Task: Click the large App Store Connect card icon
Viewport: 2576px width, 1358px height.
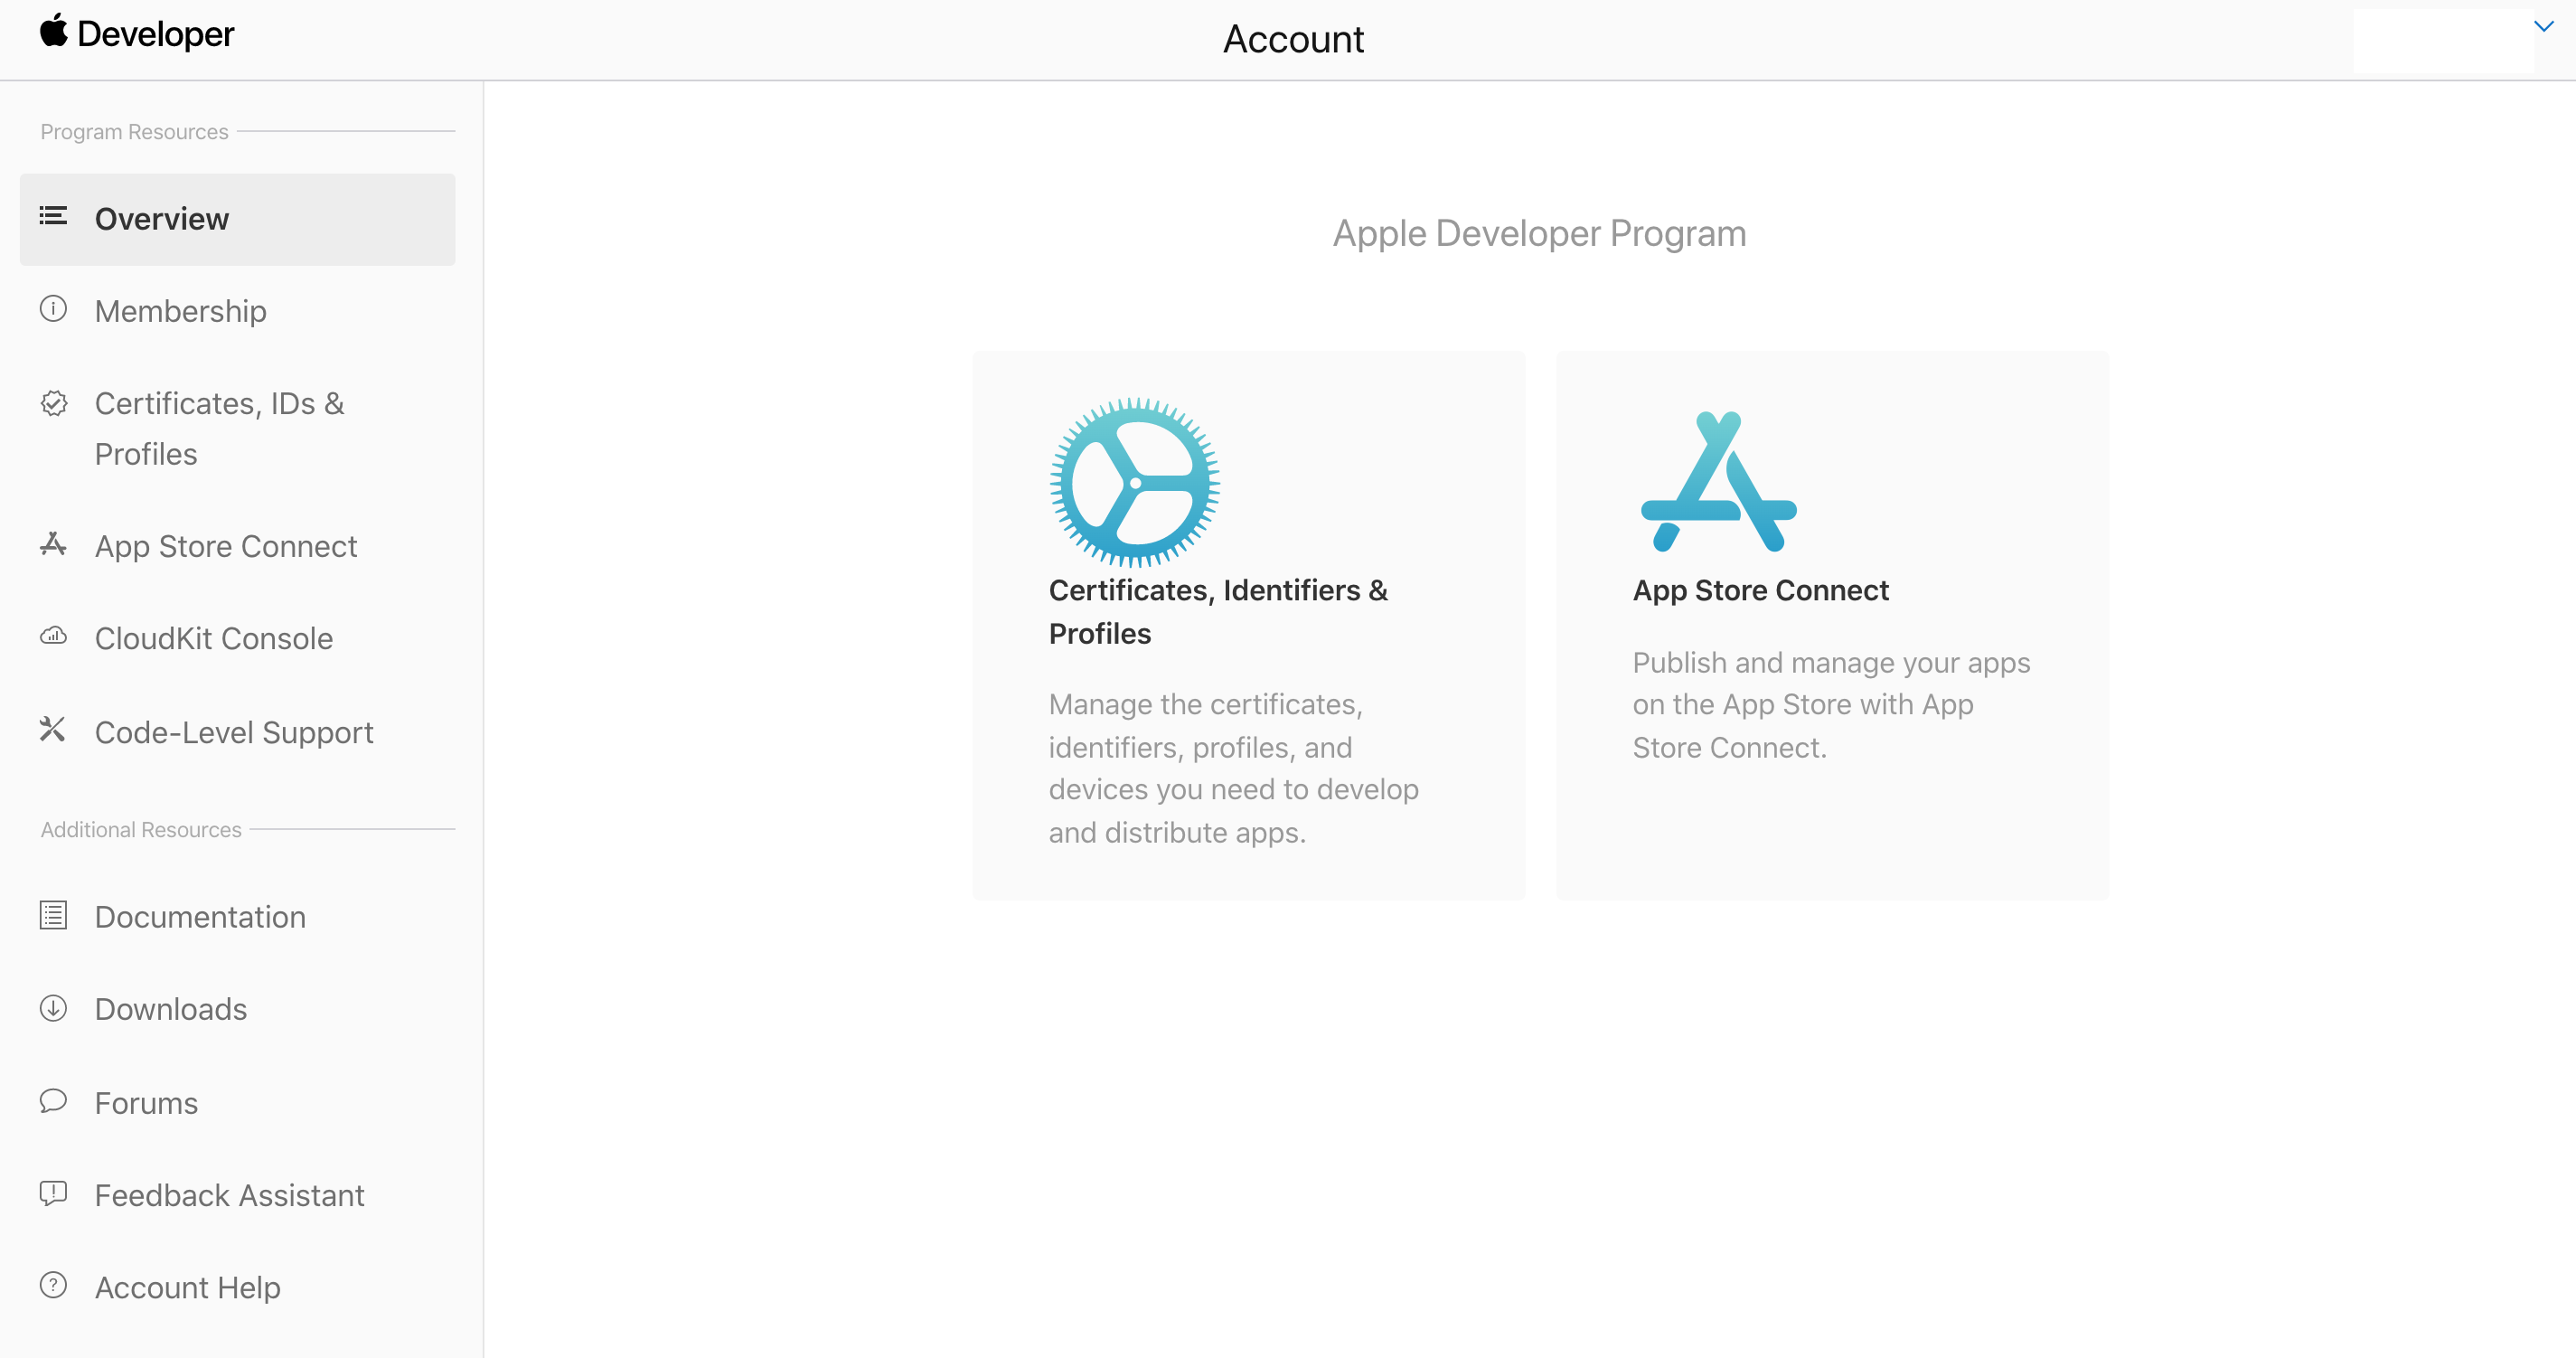Action: coord(1718,483)
